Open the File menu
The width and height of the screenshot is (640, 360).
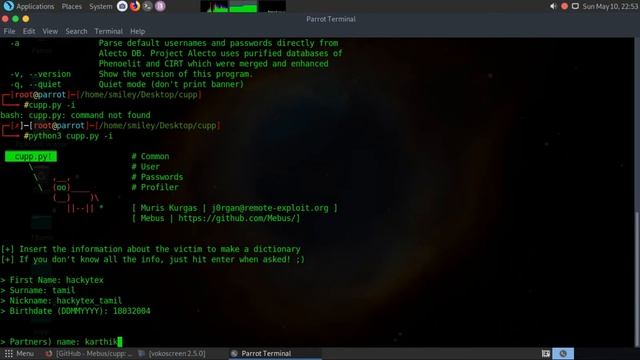[9, 31]
